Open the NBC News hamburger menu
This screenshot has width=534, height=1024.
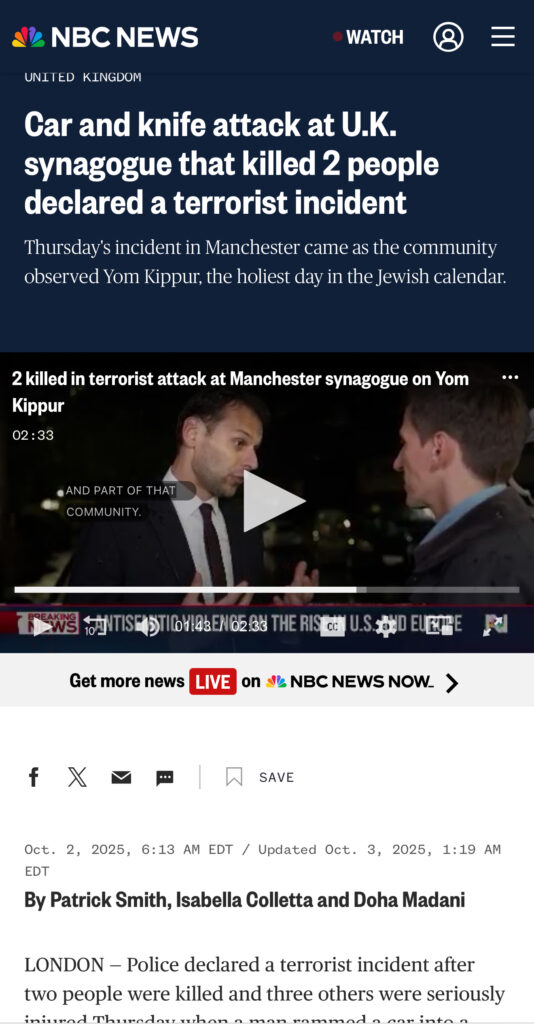click(x=503, y=37)
